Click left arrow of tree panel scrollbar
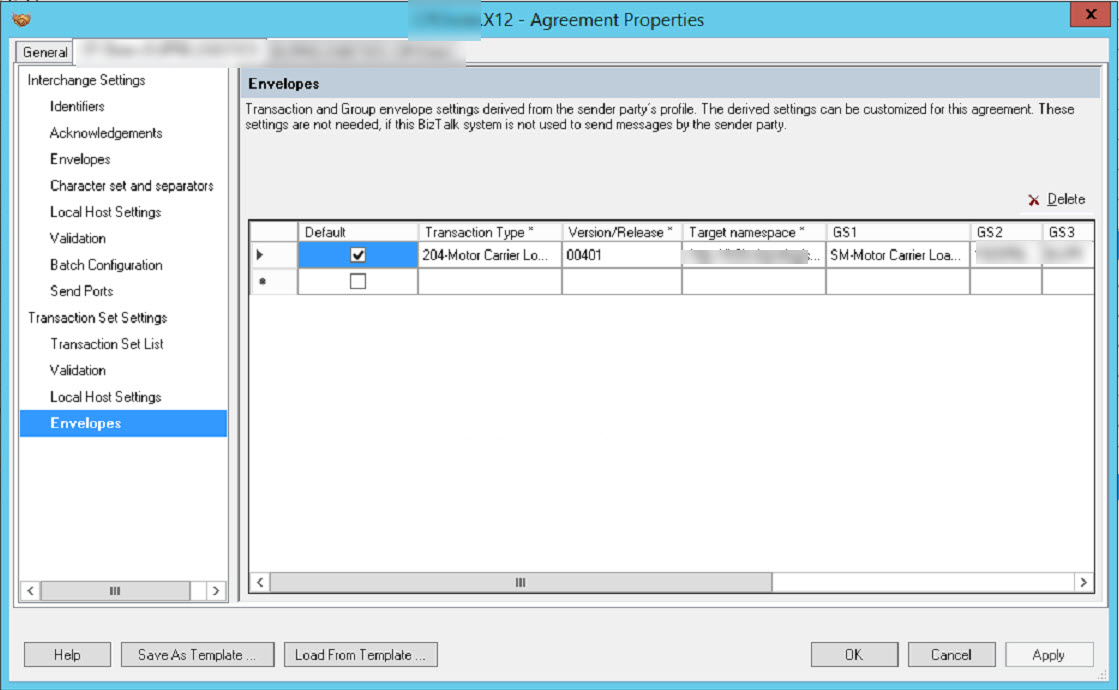Screen dimensions: 1119x690 30,591
